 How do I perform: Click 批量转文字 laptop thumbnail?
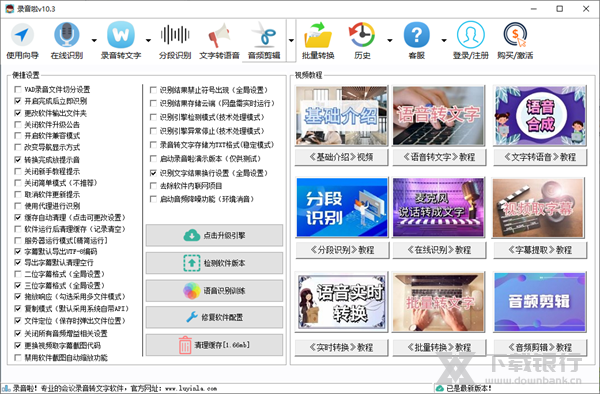click(439, 302)
